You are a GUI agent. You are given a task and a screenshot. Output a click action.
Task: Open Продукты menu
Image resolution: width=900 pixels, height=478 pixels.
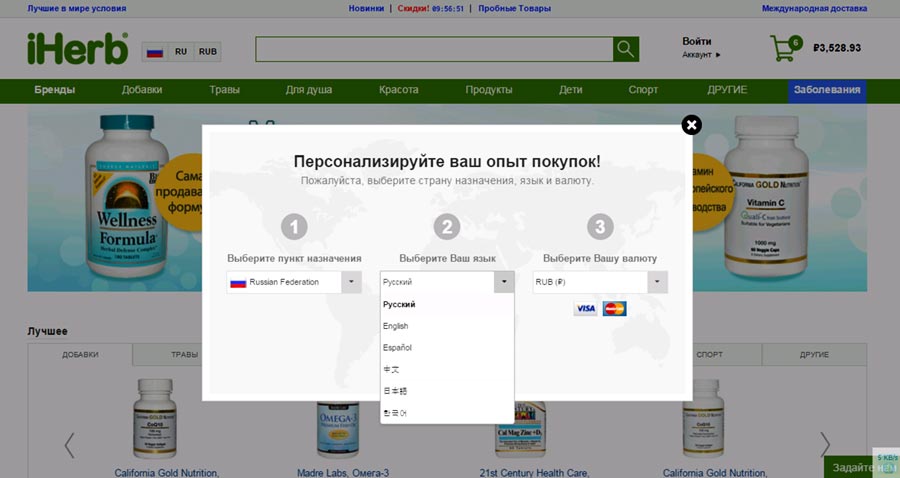point(488,90)
